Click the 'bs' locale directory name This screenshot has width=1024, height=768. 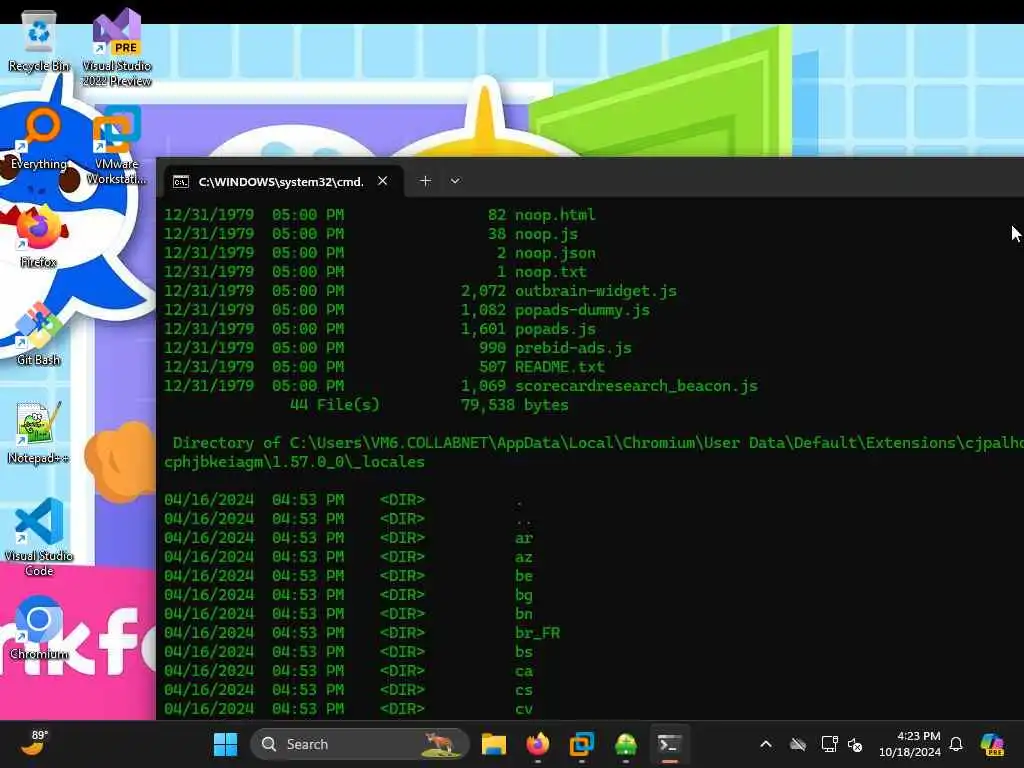[524, 652]
